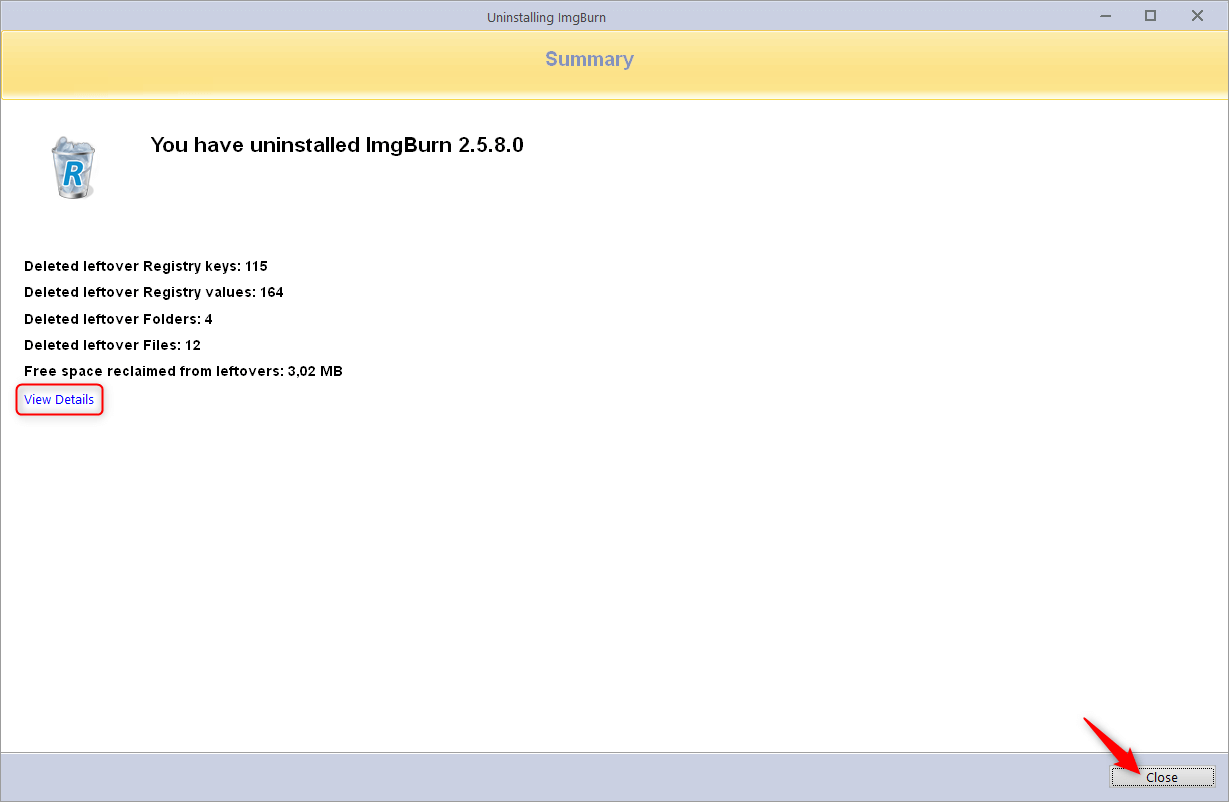Click the Revo Uninstaller recycle bin icon
The height and width of the screenshot is (802, 1229).
click(73, 169)
